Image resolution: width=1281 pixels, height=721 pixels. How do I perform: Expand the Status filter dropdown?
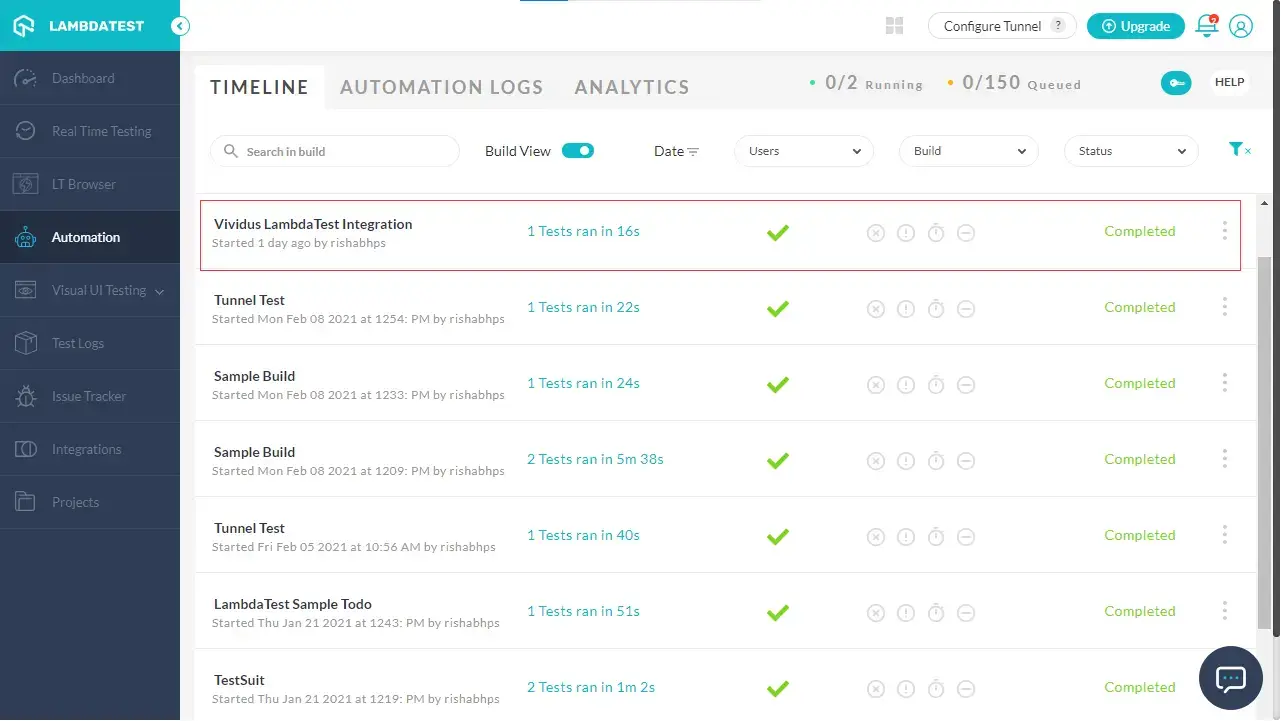point(1130,151)
